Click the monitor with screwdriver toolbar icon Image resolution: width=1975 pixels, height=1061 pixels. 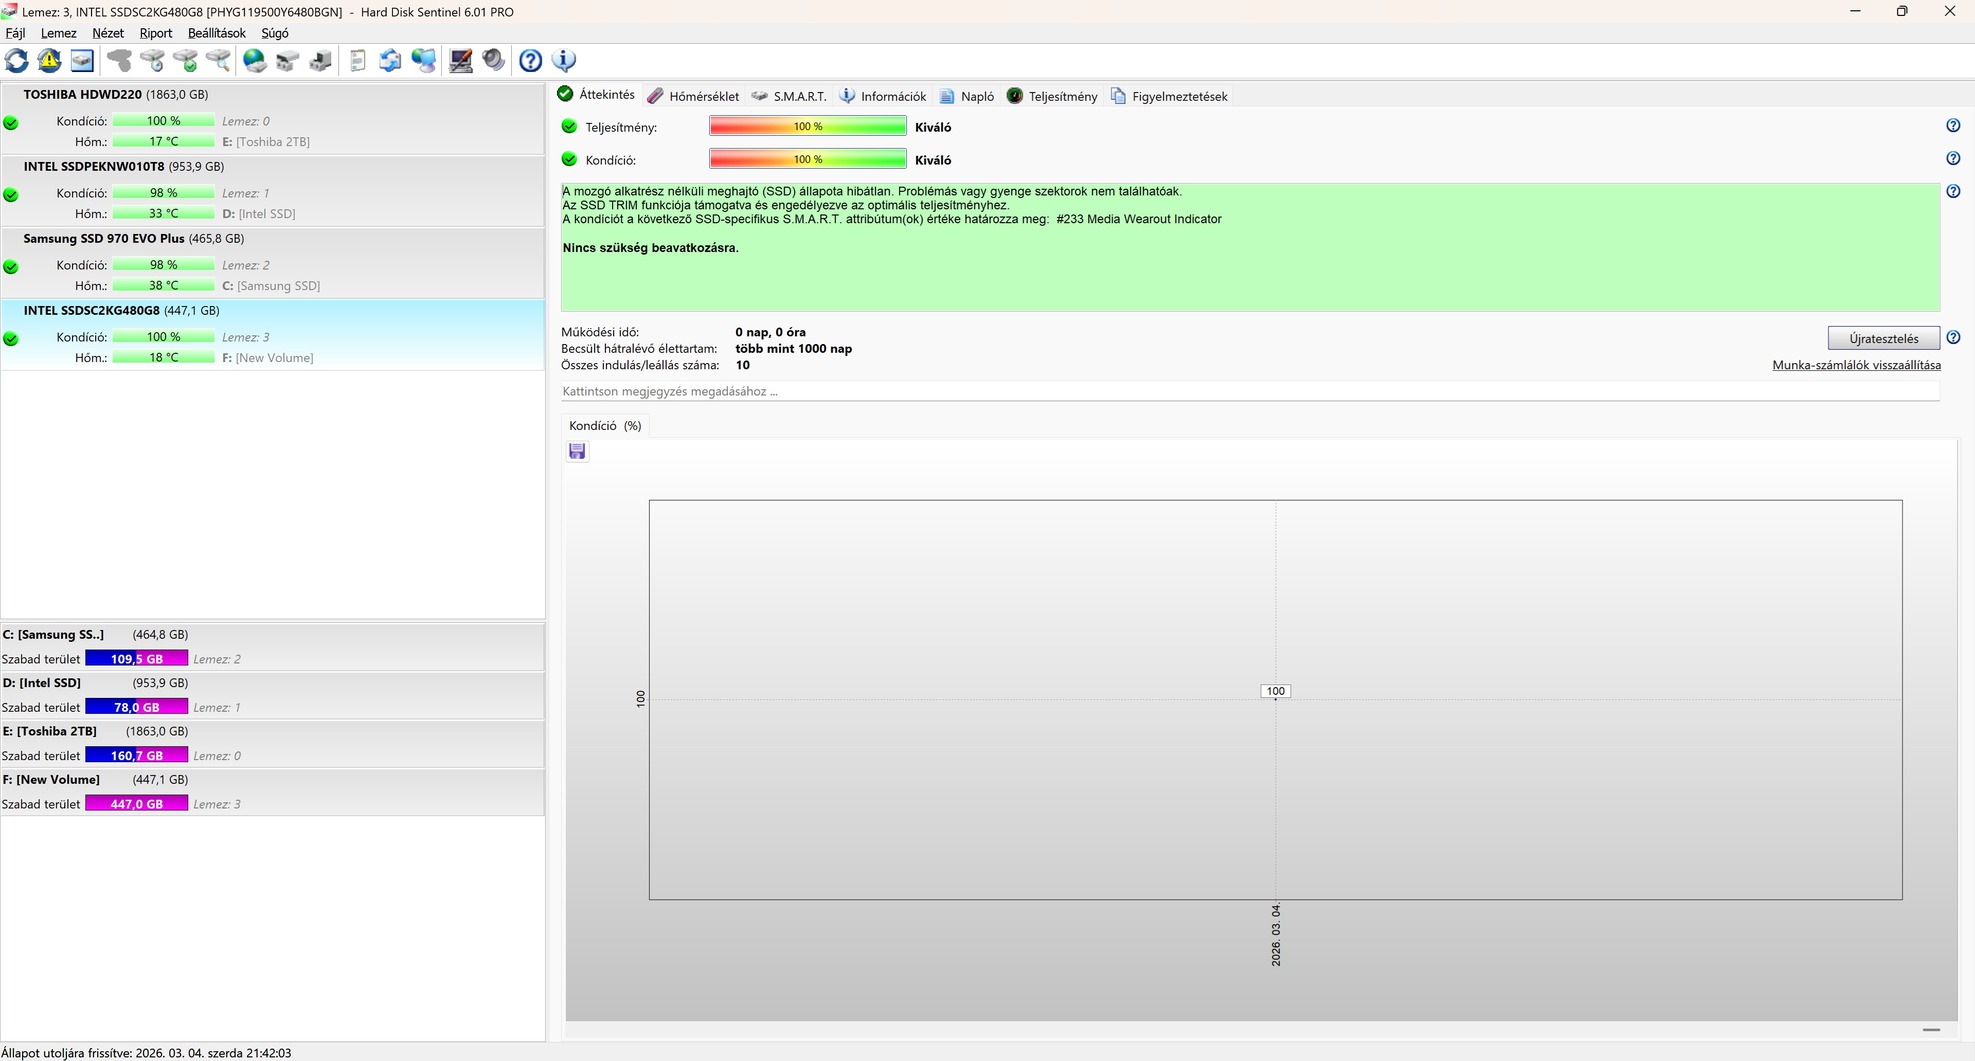pos(460,61)
